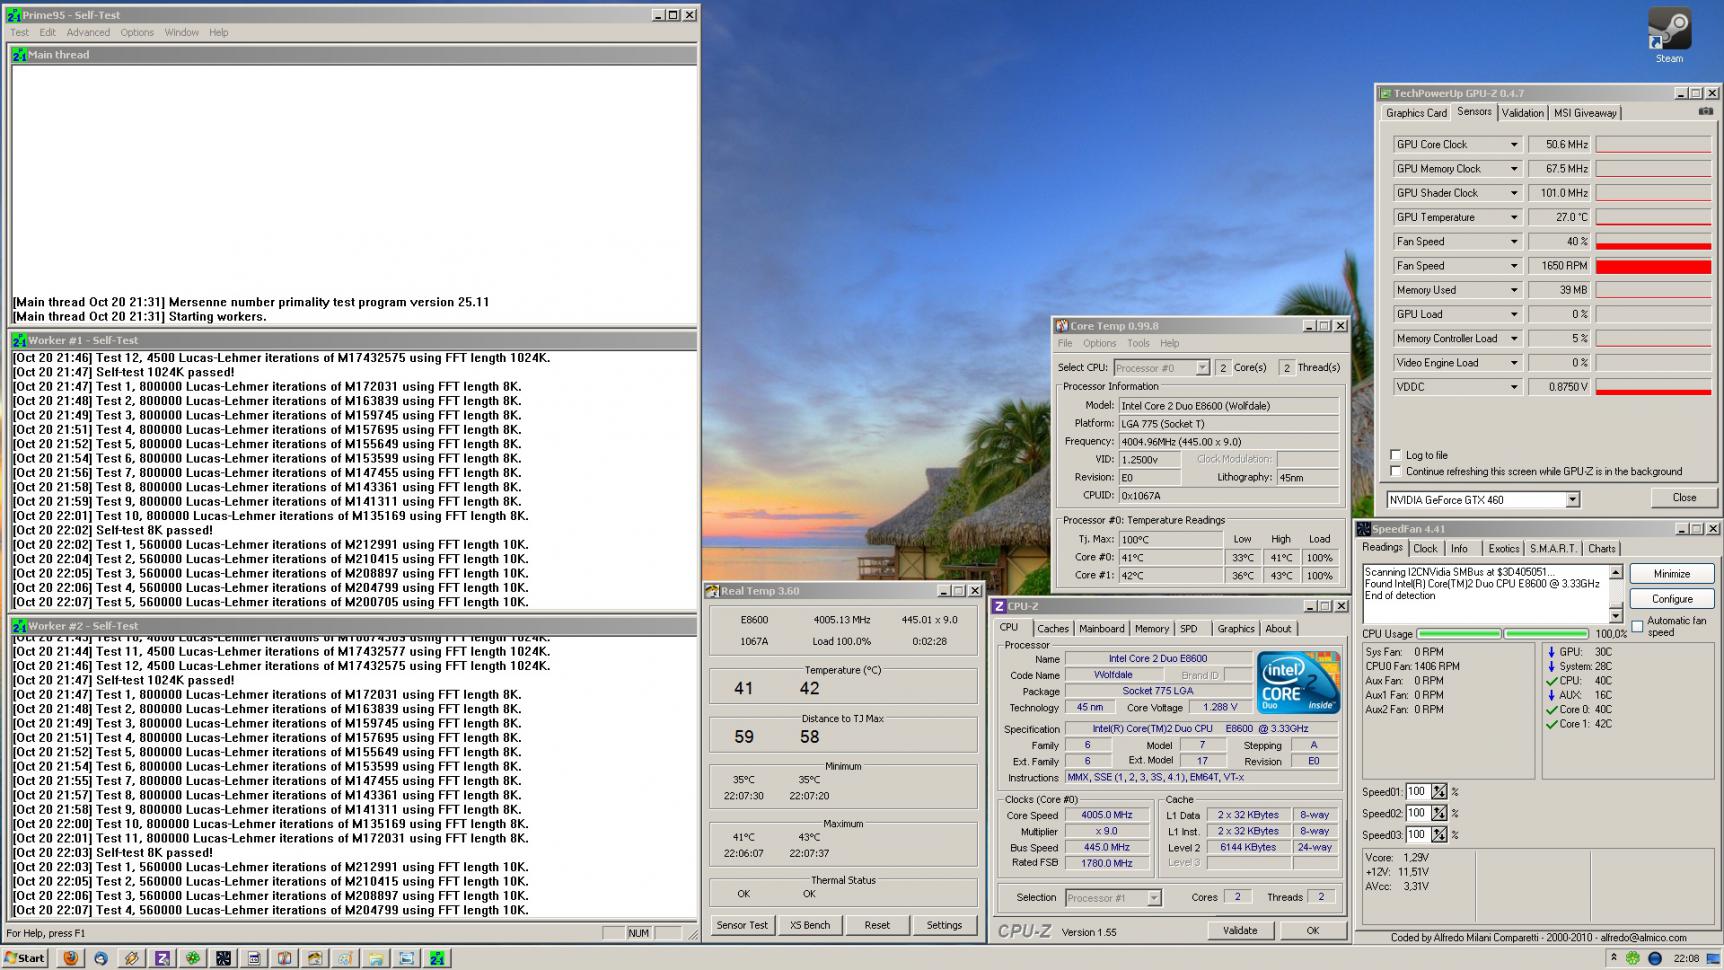Image resolution: width=1724 pixels, height=970 pixels.
Task: Click the green system tray icon
Action: (1633, 958)
